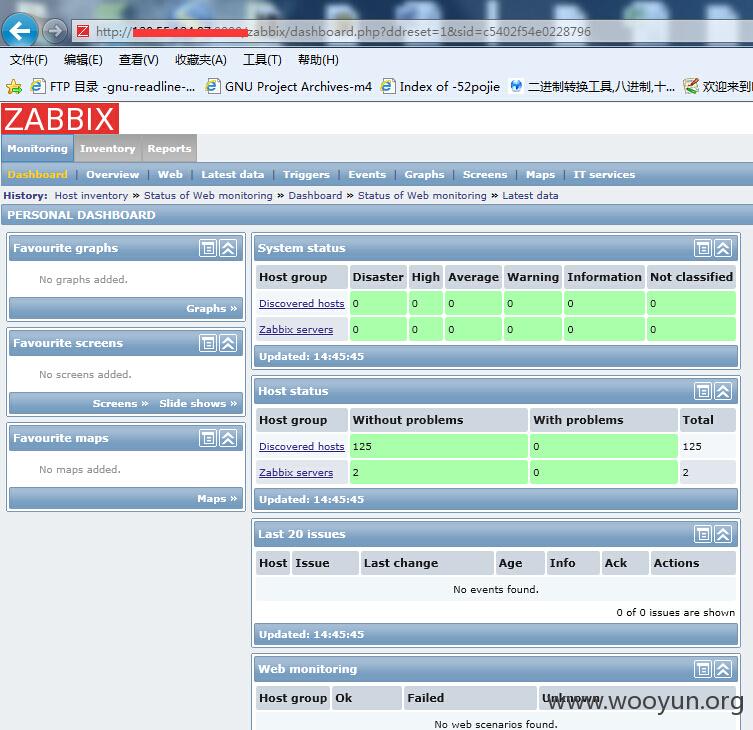753x730 pixels.
Task: Open the Host status widget menu icon
Action: [703, 391]
